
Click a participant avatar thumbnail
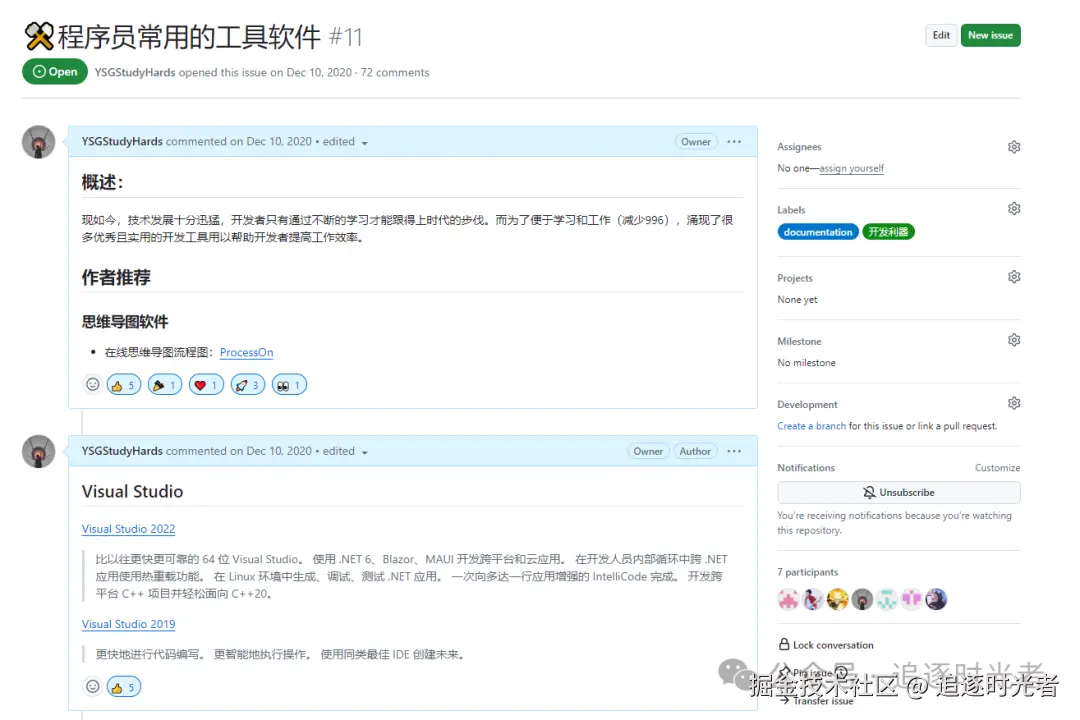pyautogui.click(x=789, y=598)
